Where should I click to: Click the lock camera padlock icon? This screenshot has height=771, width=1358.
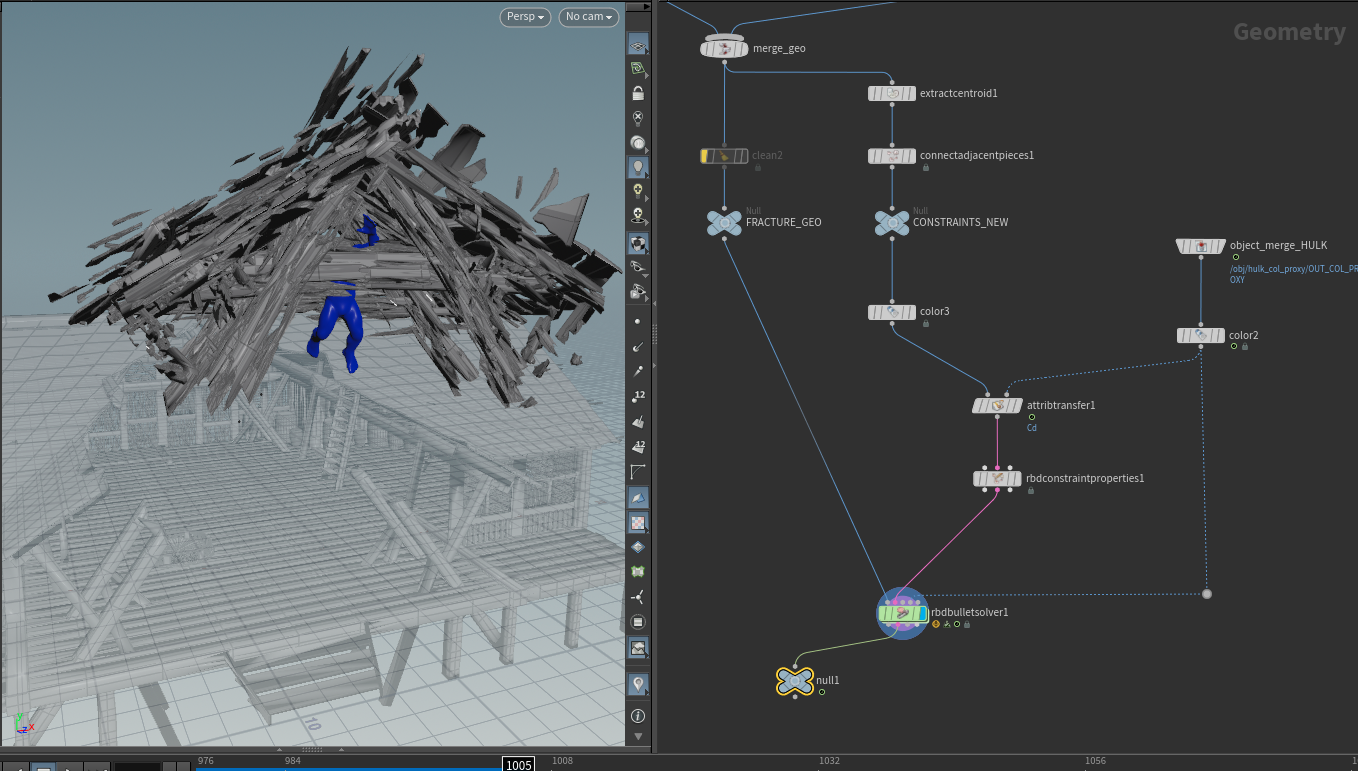[637, 93]
